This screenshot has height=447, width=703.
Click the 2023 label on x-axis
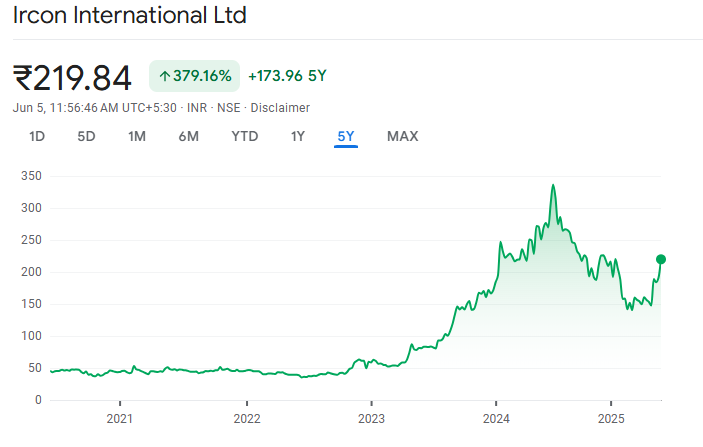point(371,417)
